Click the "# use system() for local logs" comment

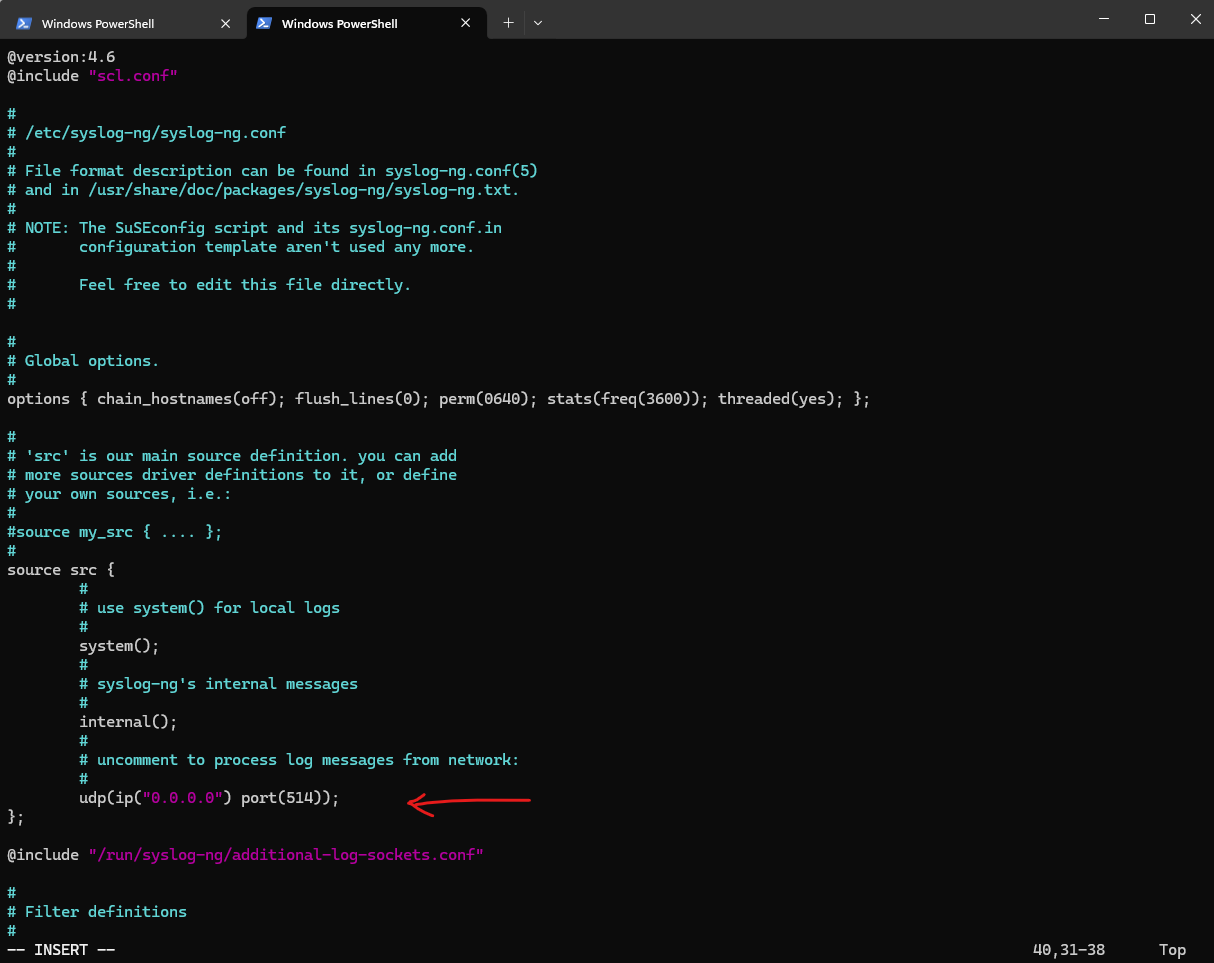point(210,608)
